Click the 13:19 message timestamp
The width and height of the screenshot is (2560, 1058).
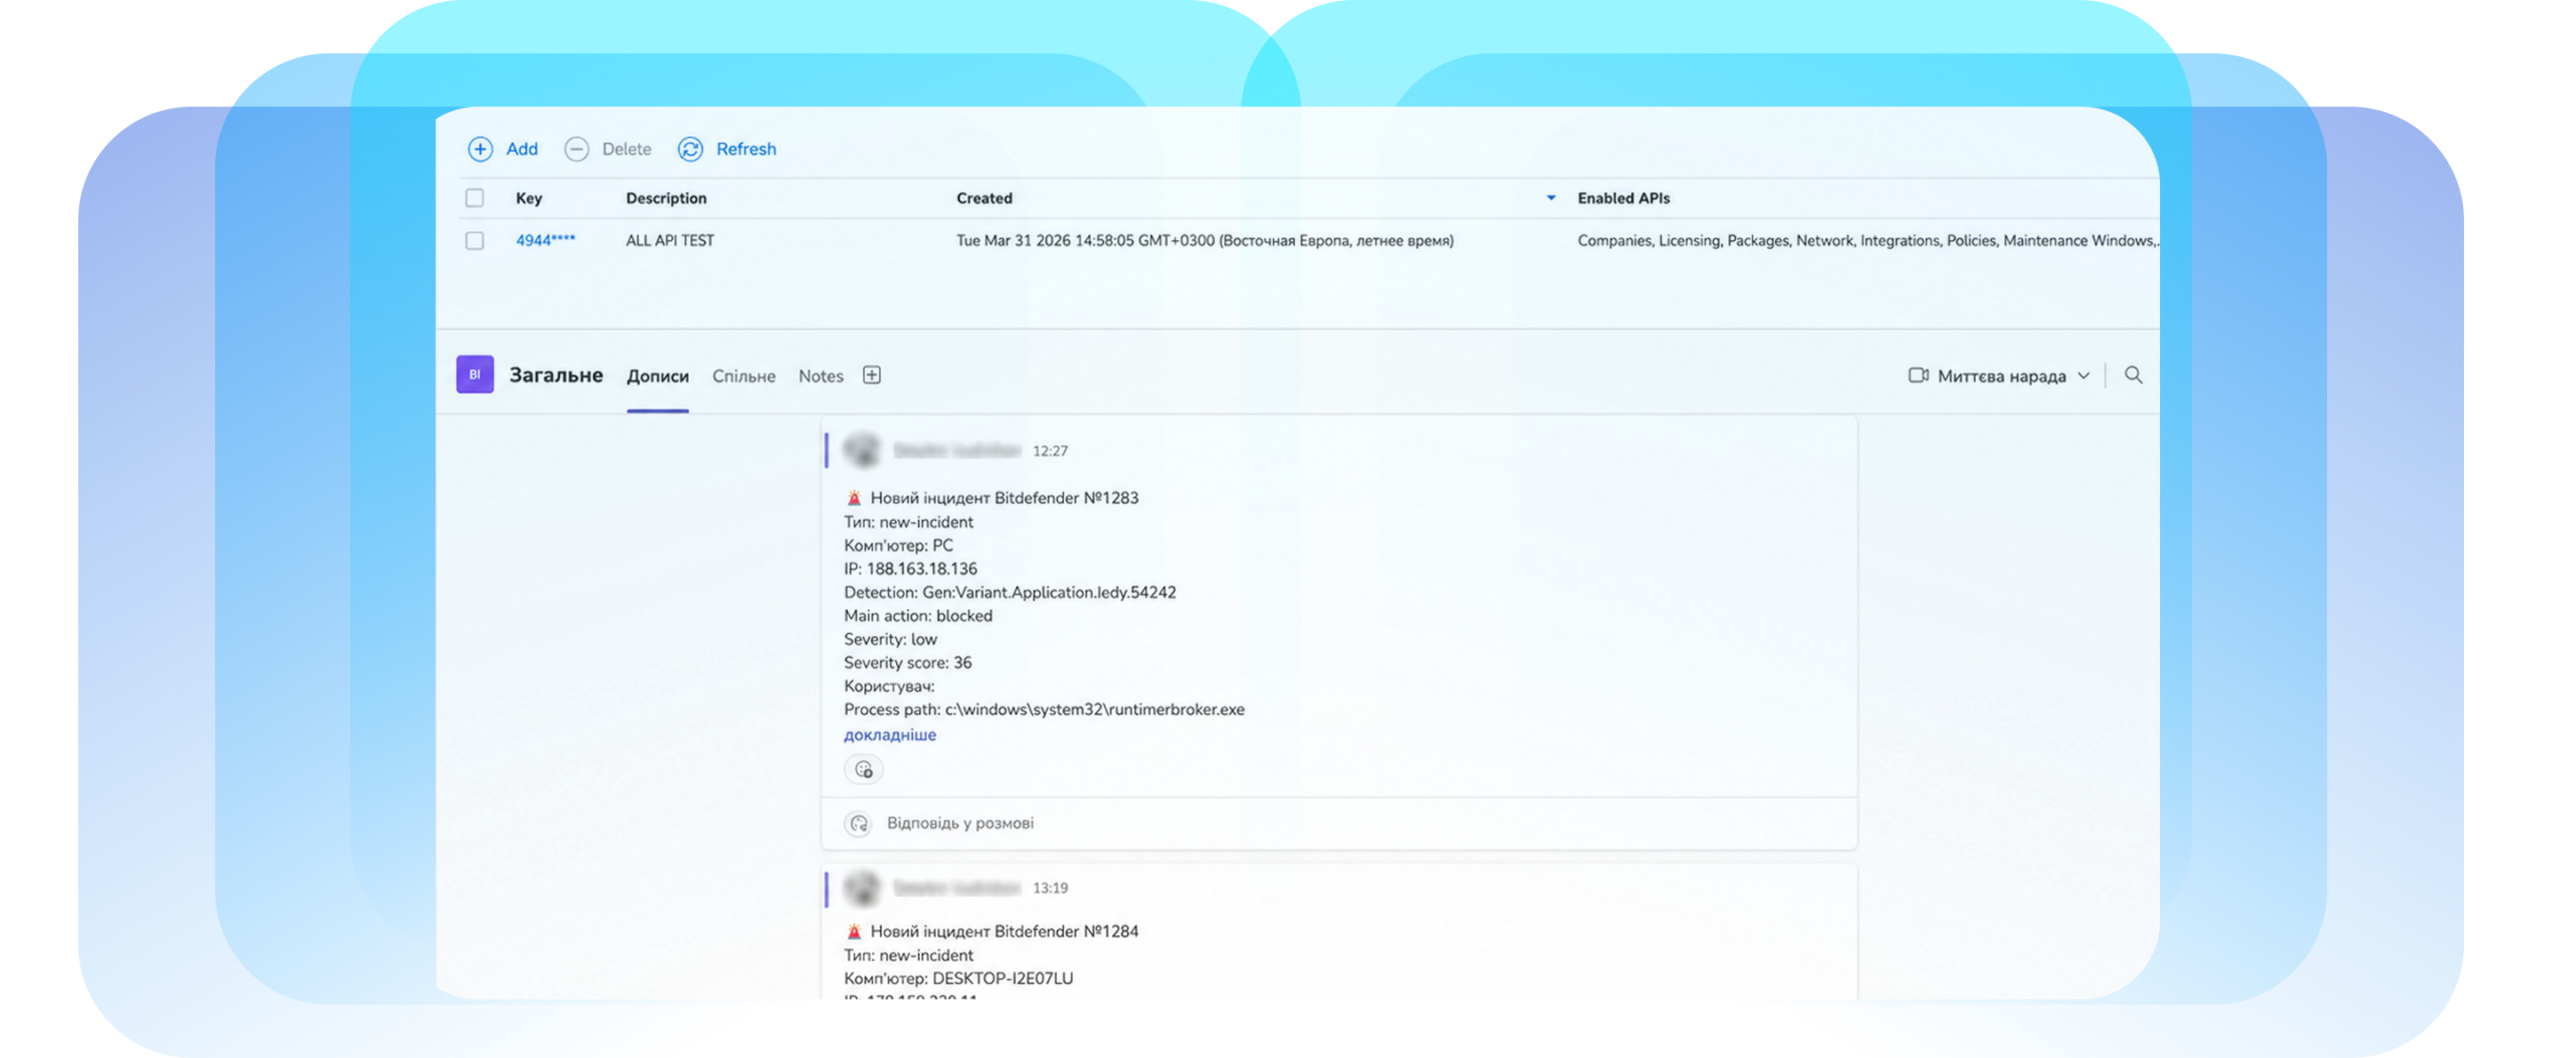(1050, 888)
